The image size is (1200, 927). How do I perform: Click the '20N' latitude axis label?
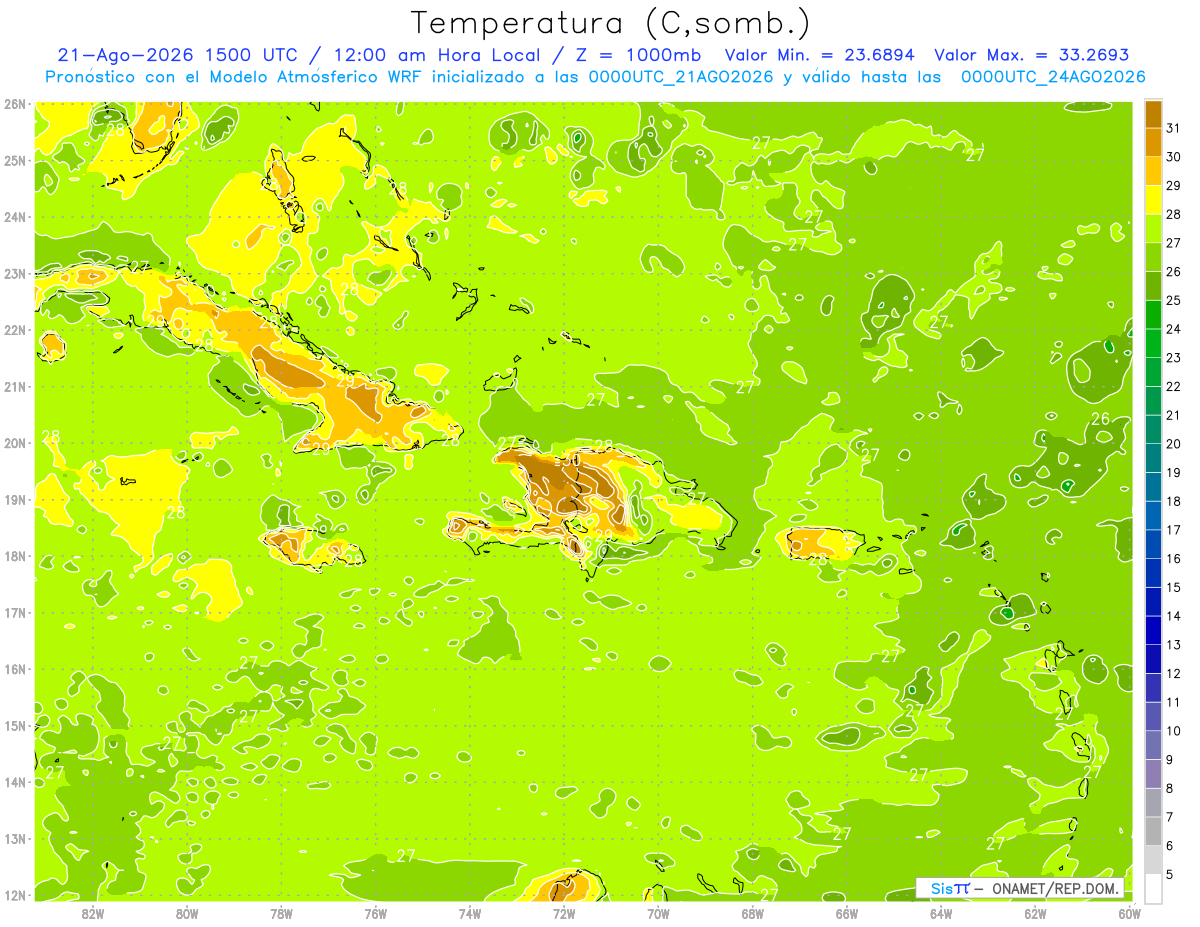pyautogui.click(x=15, y=443)
